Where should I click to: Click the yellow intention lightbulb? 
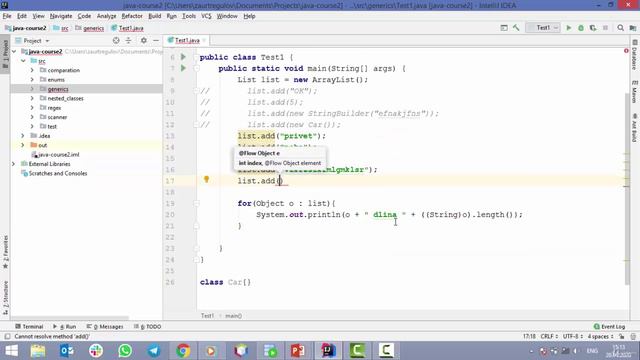tap(207, 179)
